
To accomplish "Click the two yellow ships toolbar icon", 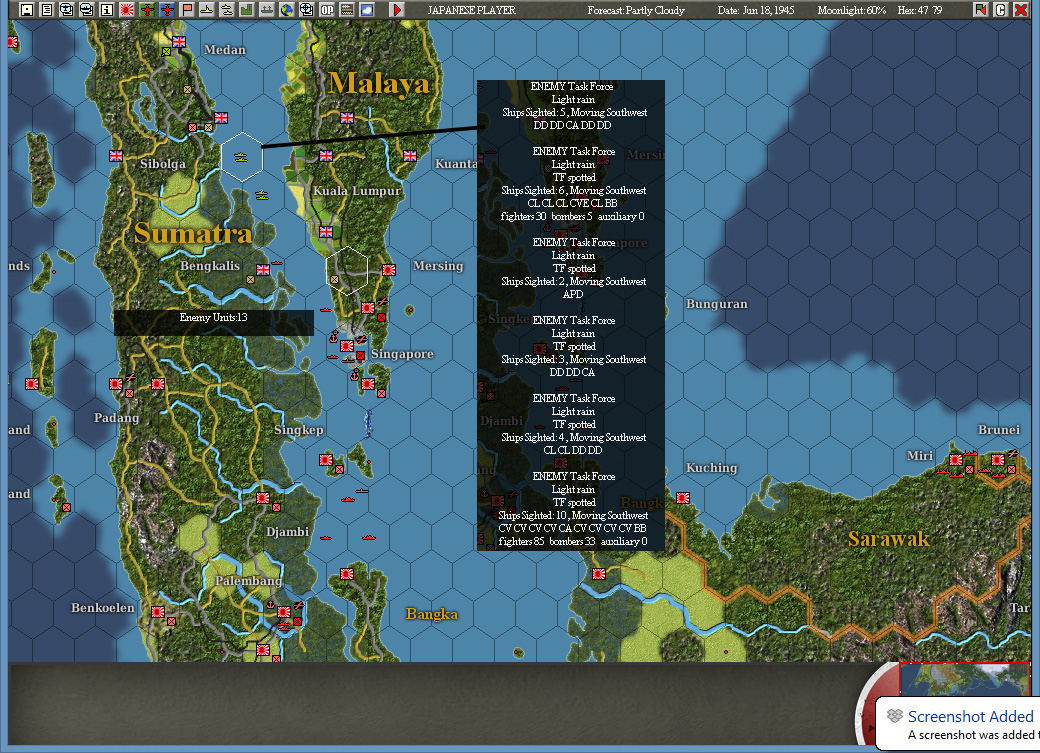I will (x=226, y=9).
